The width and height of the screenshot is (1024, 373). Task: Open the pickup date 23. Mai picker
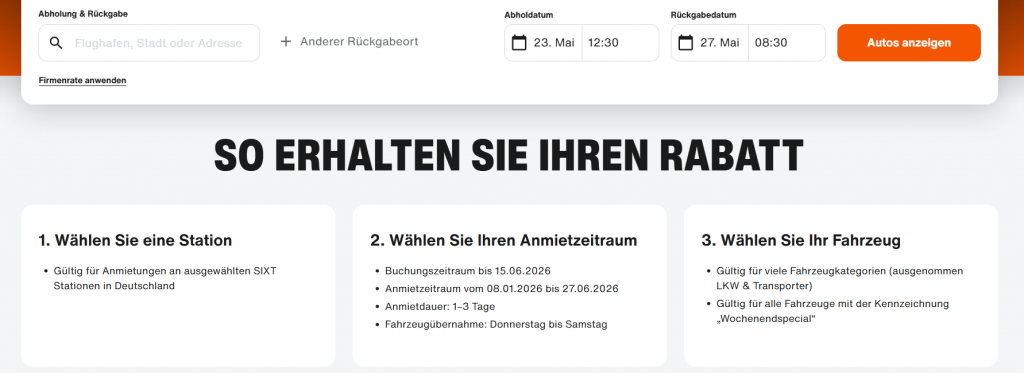543,43
